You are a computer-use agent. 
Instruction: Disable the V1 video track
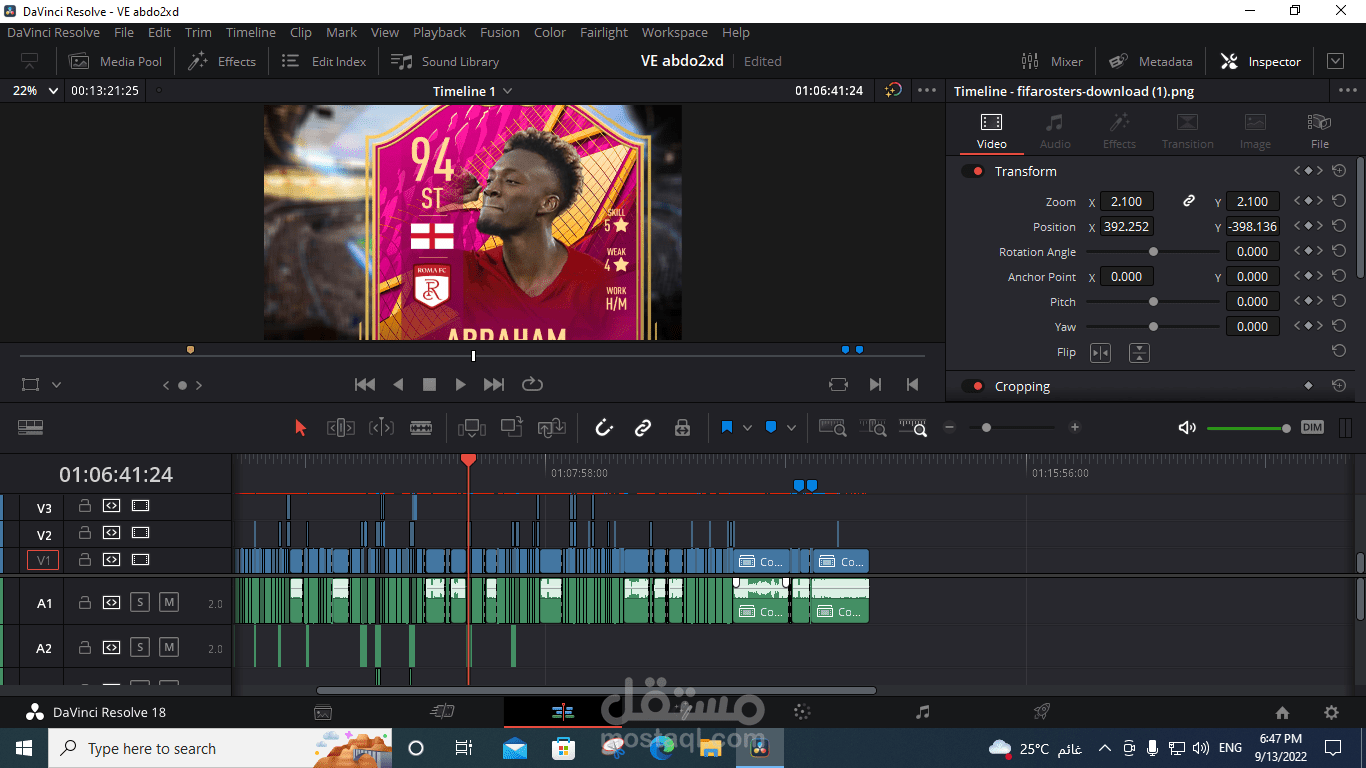(x=140, y=560)
